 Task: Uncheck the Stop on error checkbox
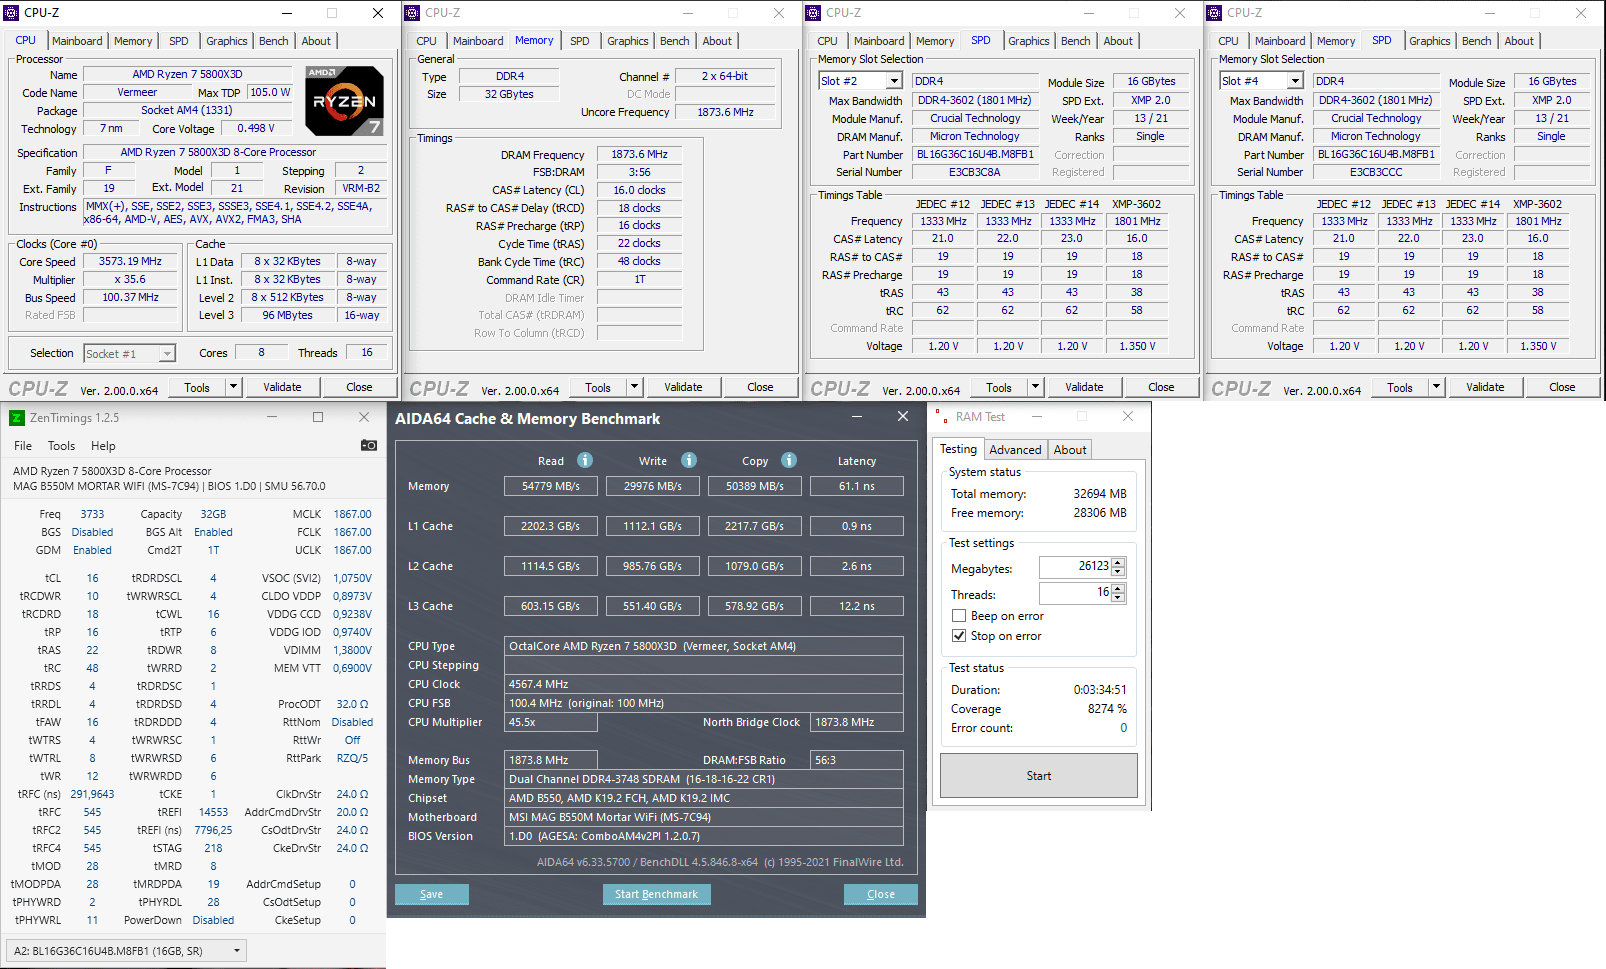[959, 636]
